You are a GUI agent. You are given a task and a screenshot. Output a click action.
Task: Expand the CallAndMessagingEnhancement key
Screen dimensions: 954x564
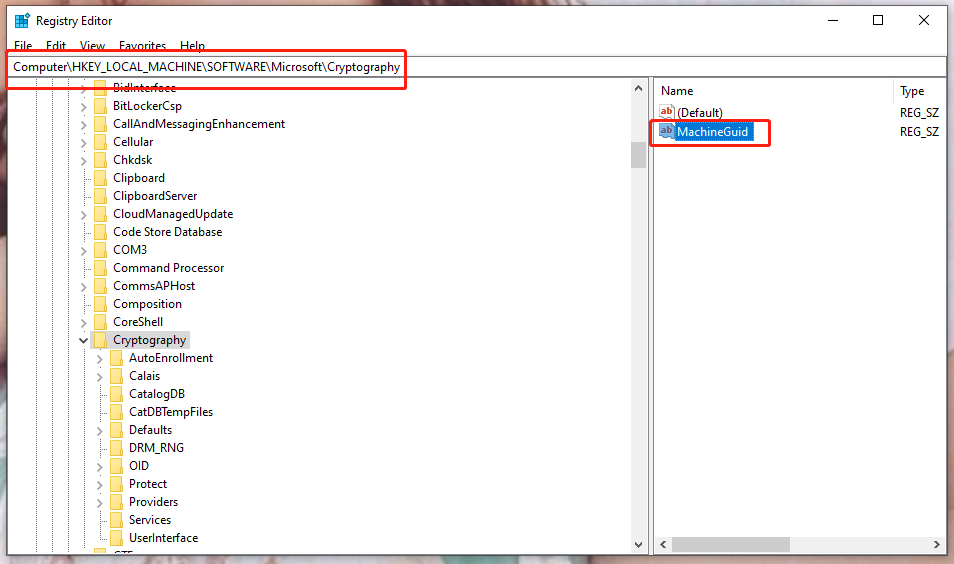(83, 125)
